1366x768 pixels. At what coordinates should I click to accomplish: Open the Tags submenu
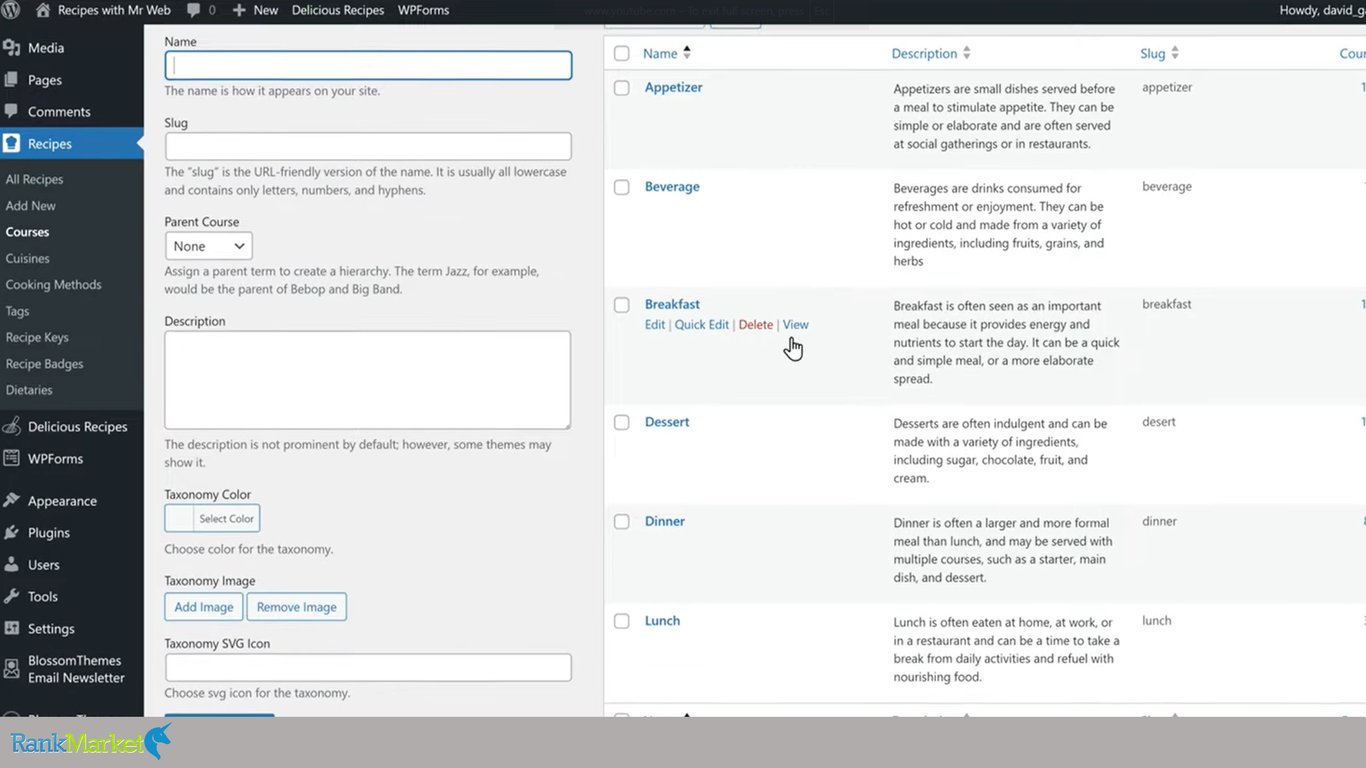(17, 311)
